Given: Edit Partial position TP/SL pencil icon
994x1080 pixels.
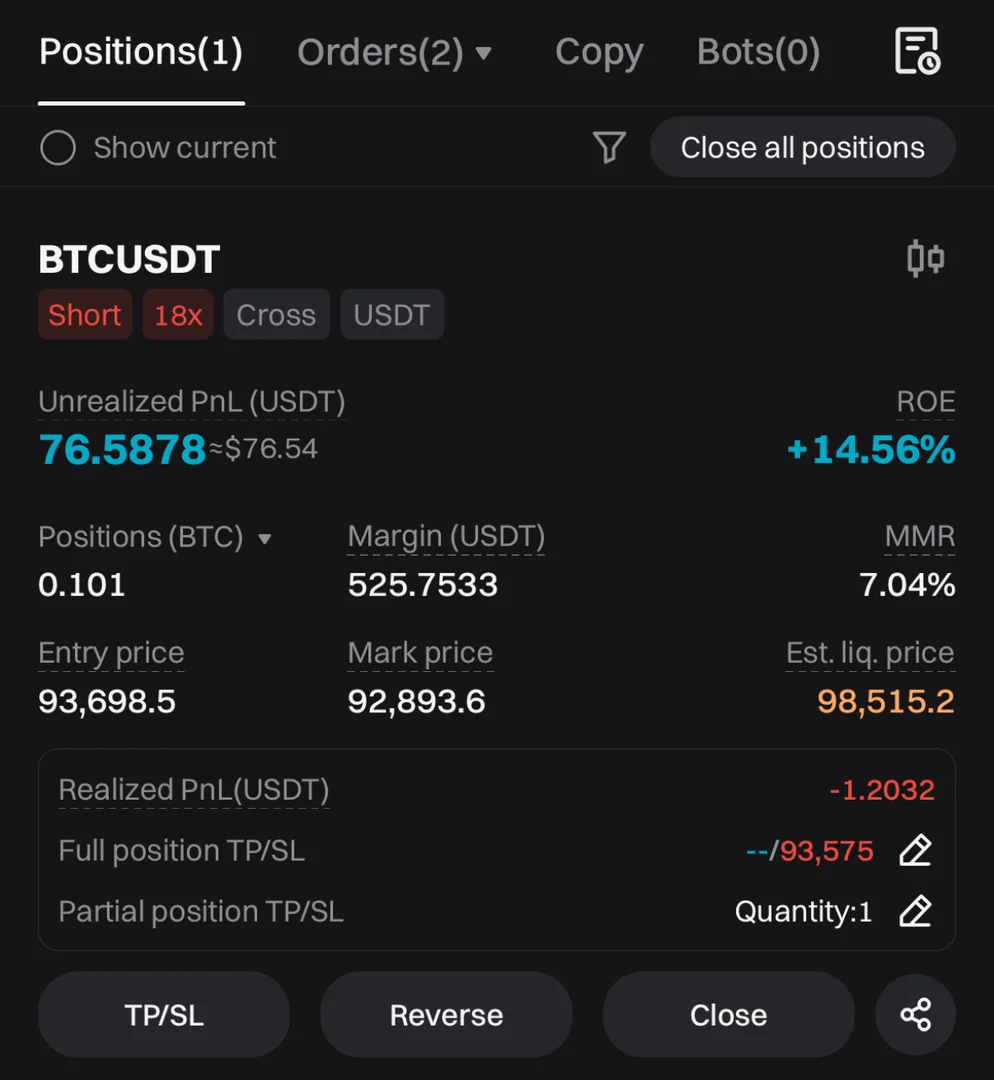Looking at the screenshot, I should pos(915,911).
